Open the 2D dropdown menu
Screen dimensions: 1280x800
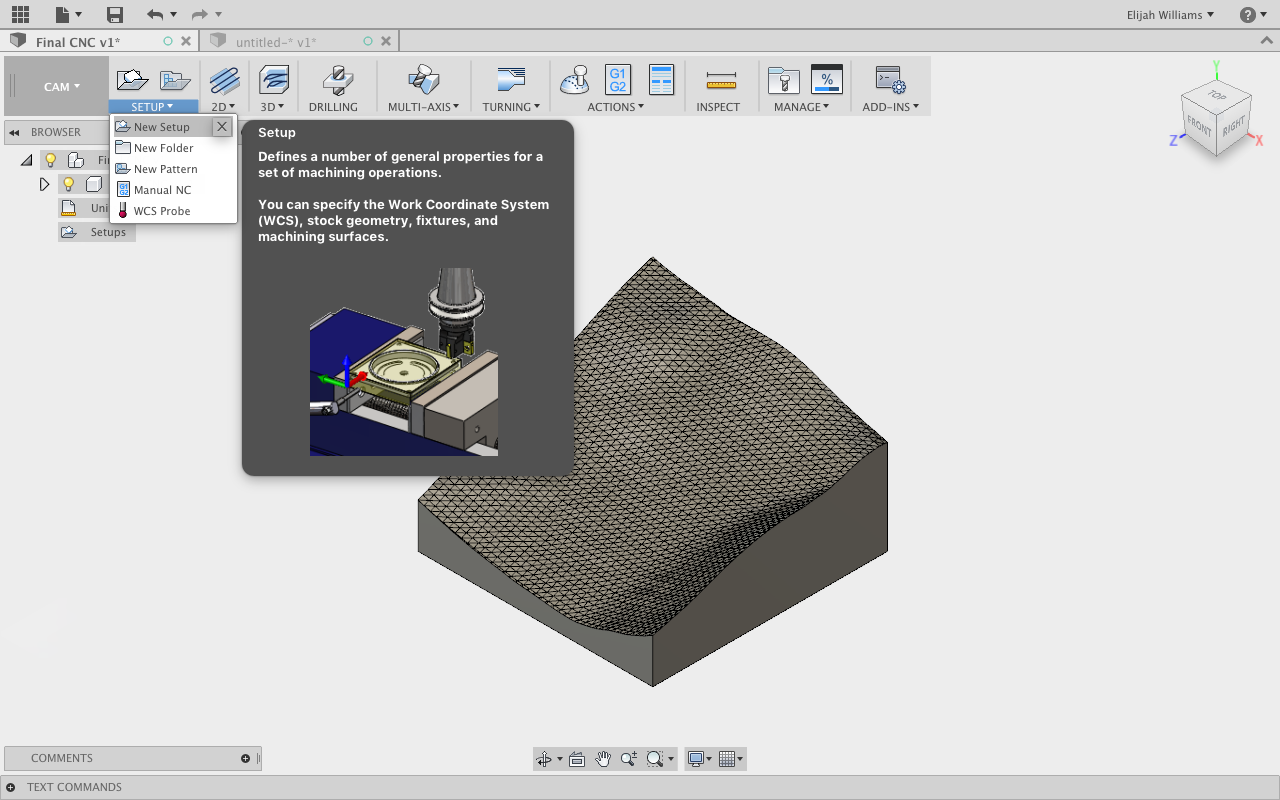223,107
